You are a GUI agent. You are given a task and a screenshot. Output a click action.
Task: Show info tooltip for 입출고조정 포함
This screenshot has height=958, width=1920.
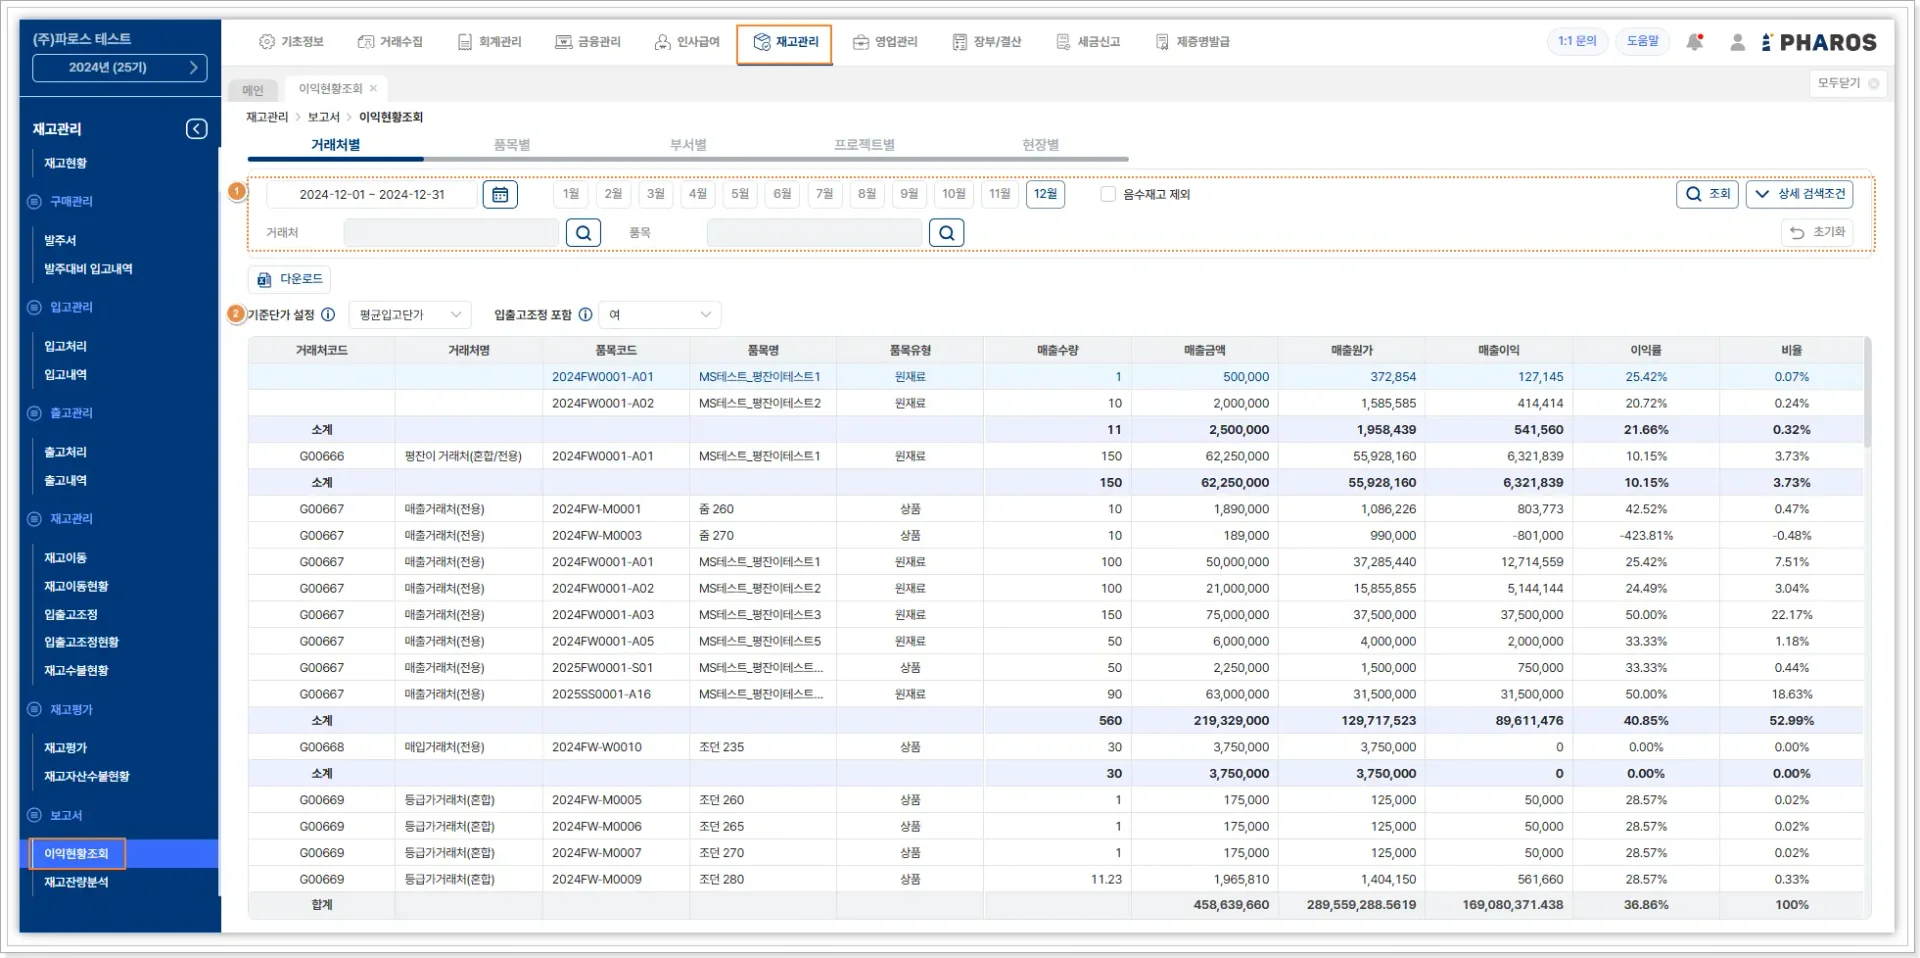586,315
